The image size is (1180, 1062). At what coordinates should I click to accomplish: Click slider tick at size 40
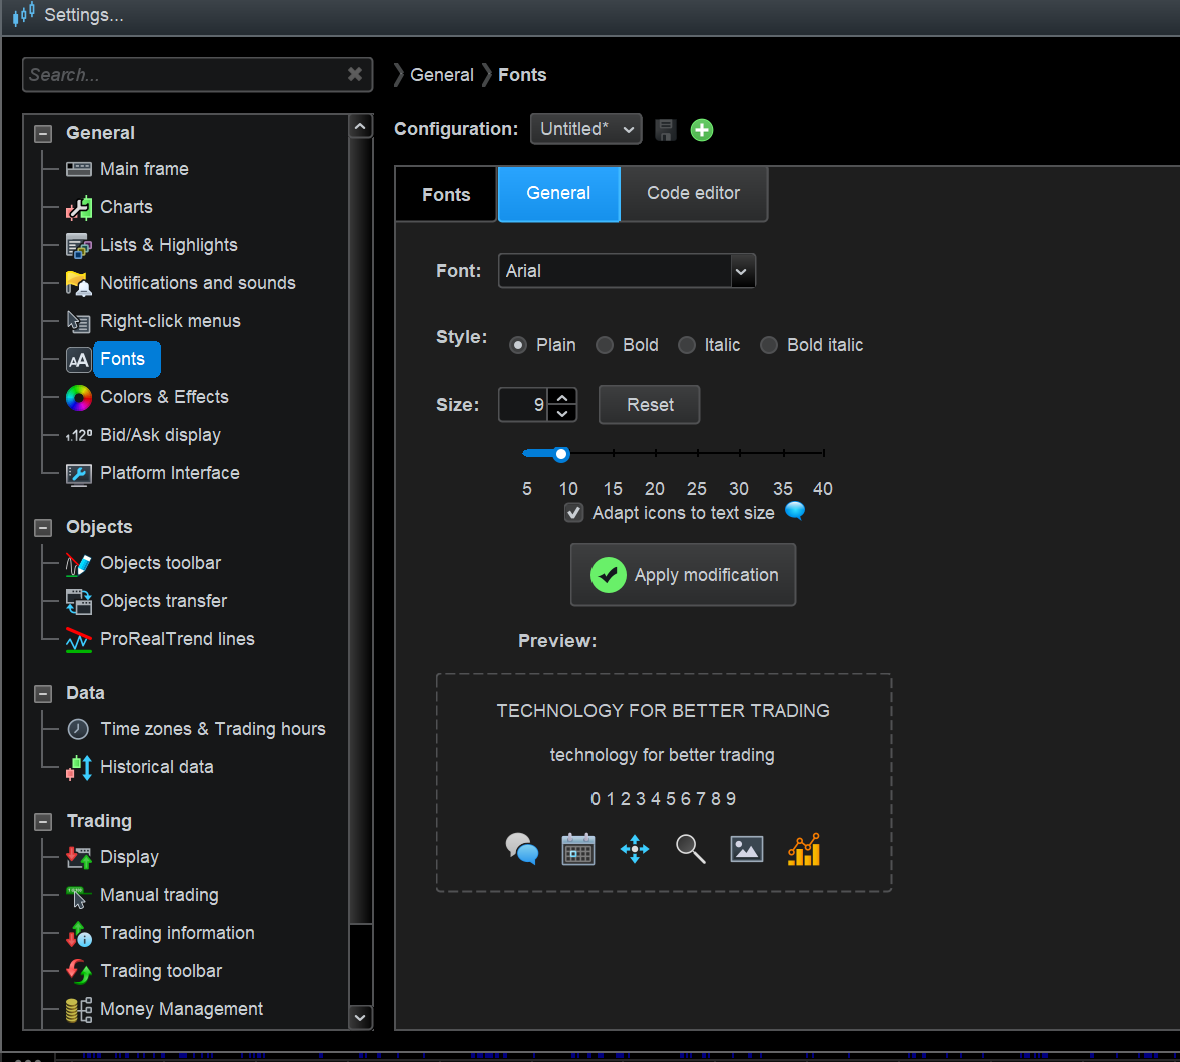point(824,453)
